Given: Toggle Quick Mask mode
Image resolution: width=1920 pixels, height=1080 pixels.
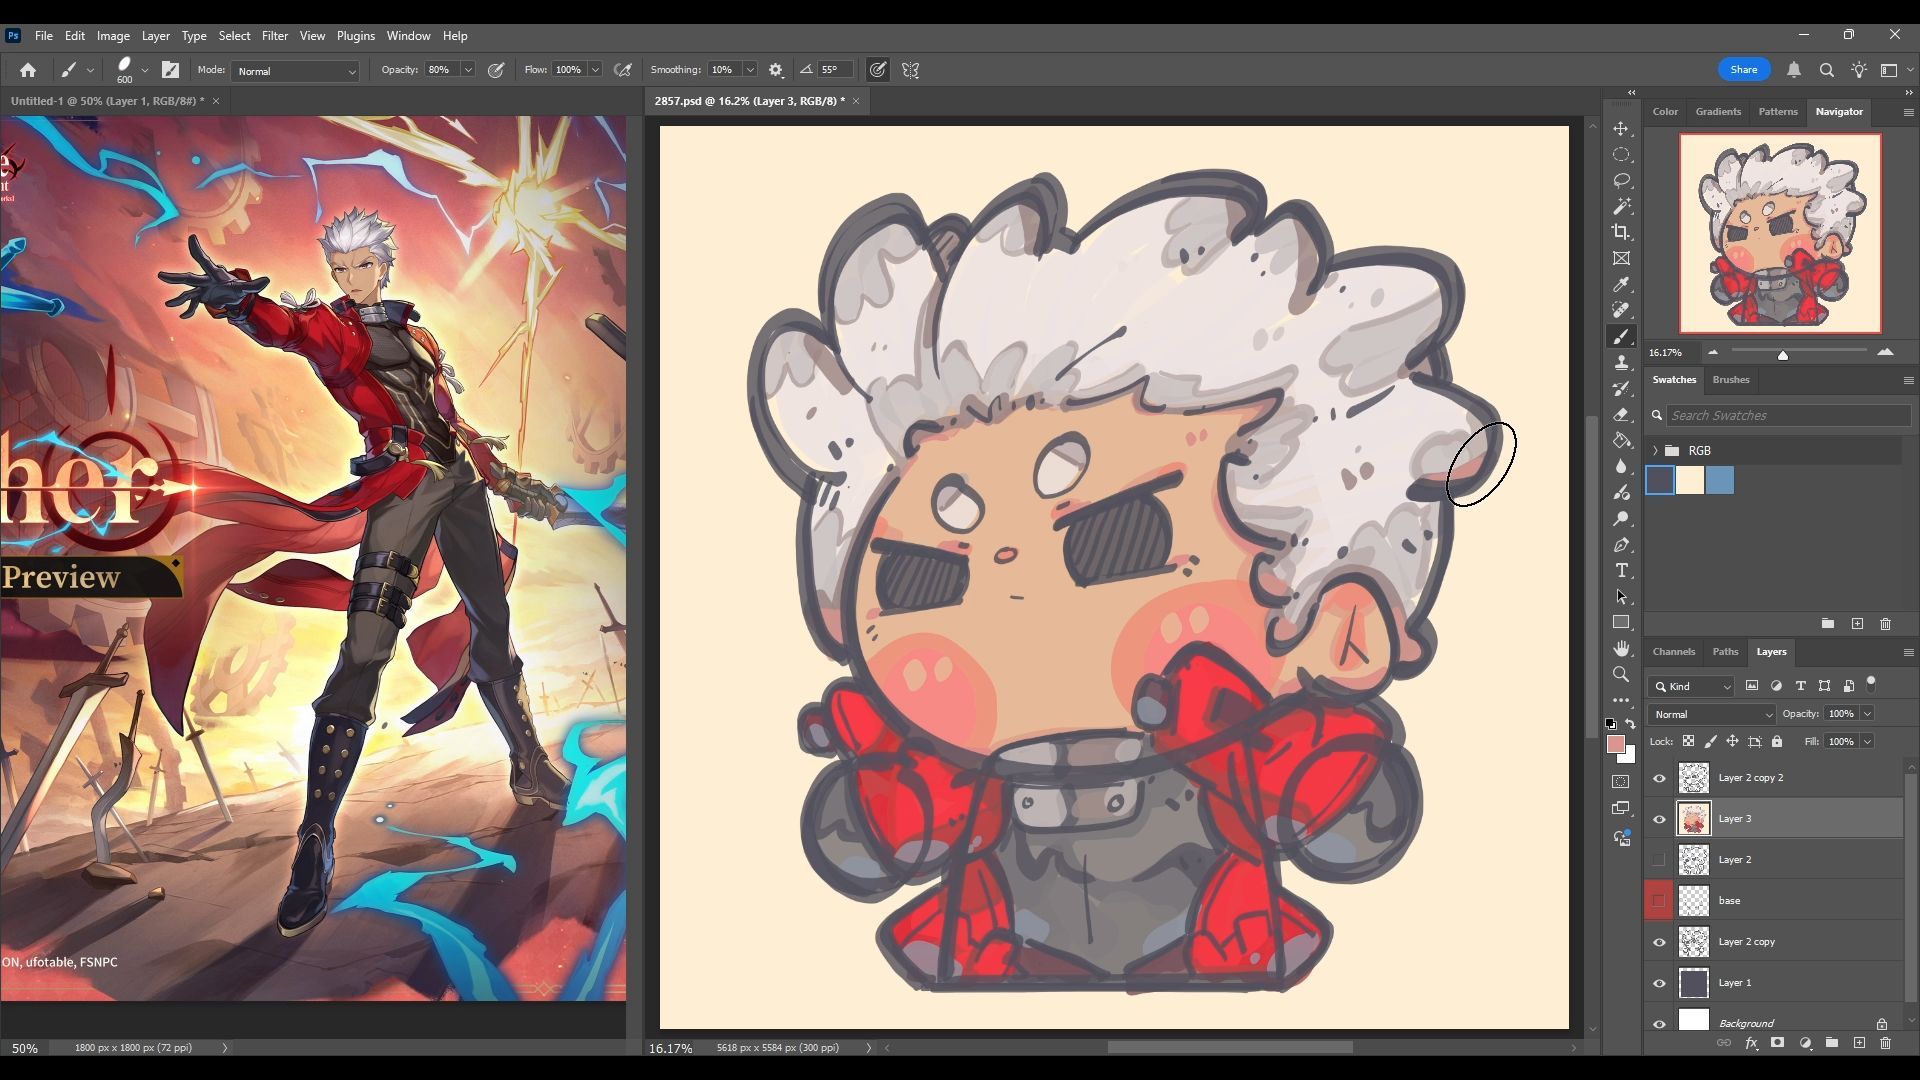Looking at the screenshot, I should 1621,782.
